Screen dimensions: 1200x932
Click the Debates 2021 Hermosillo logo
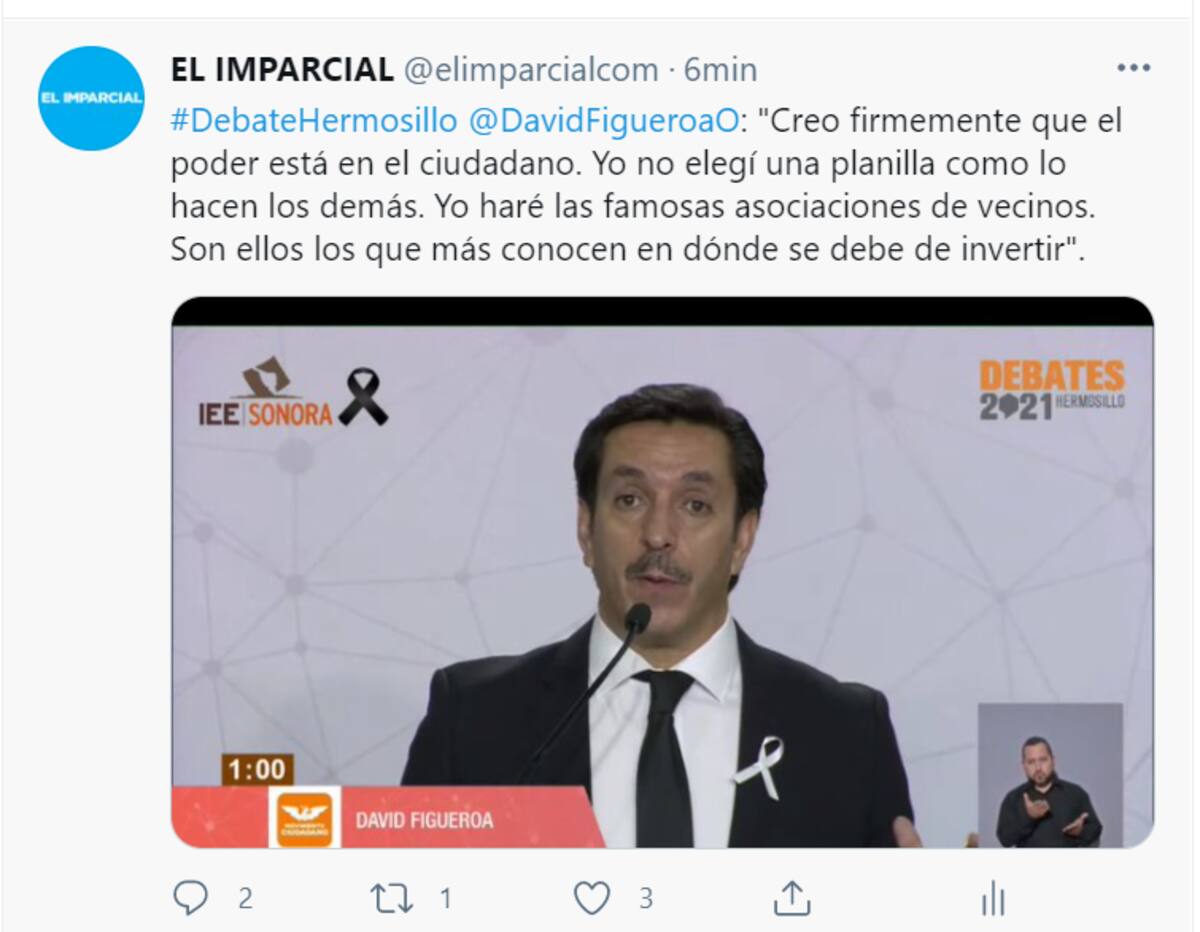point(1052,389)
